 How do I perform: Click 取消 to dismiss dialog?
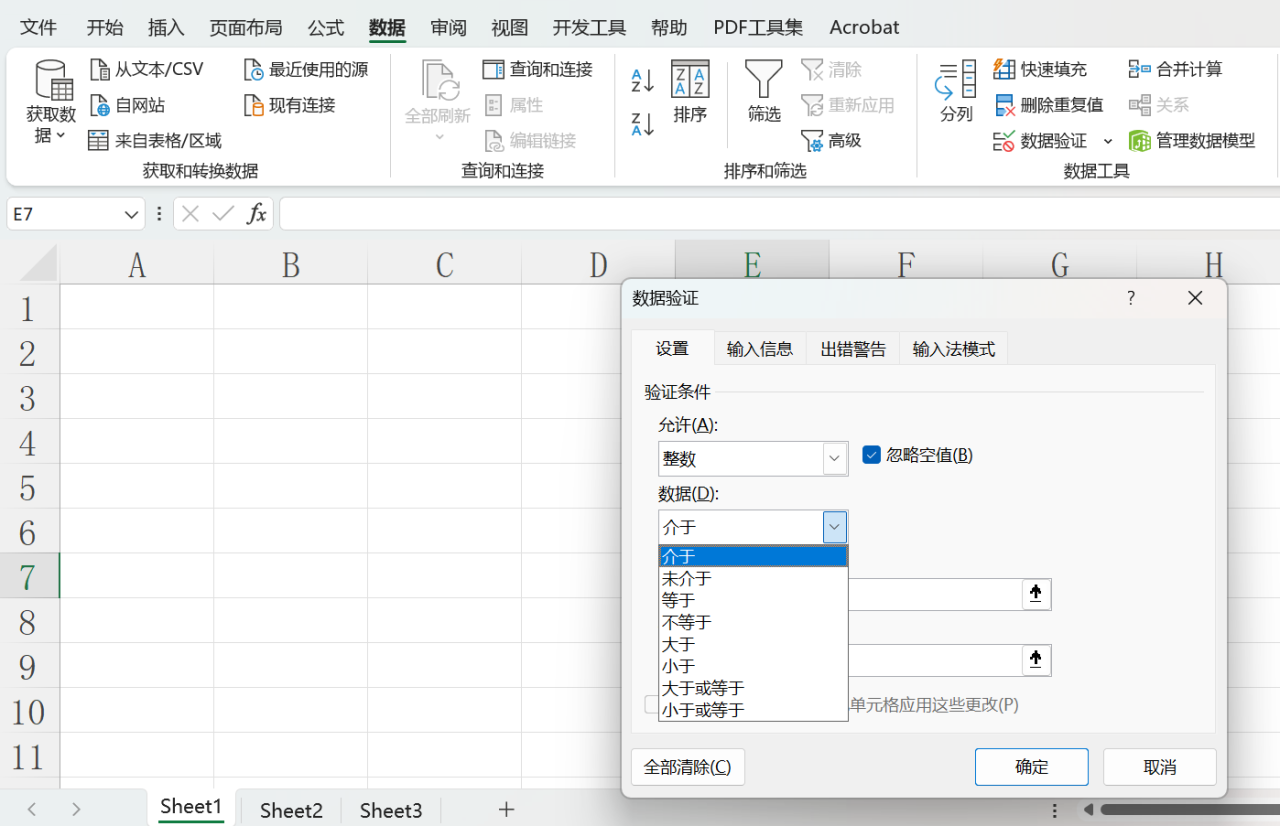(1160, 767)
